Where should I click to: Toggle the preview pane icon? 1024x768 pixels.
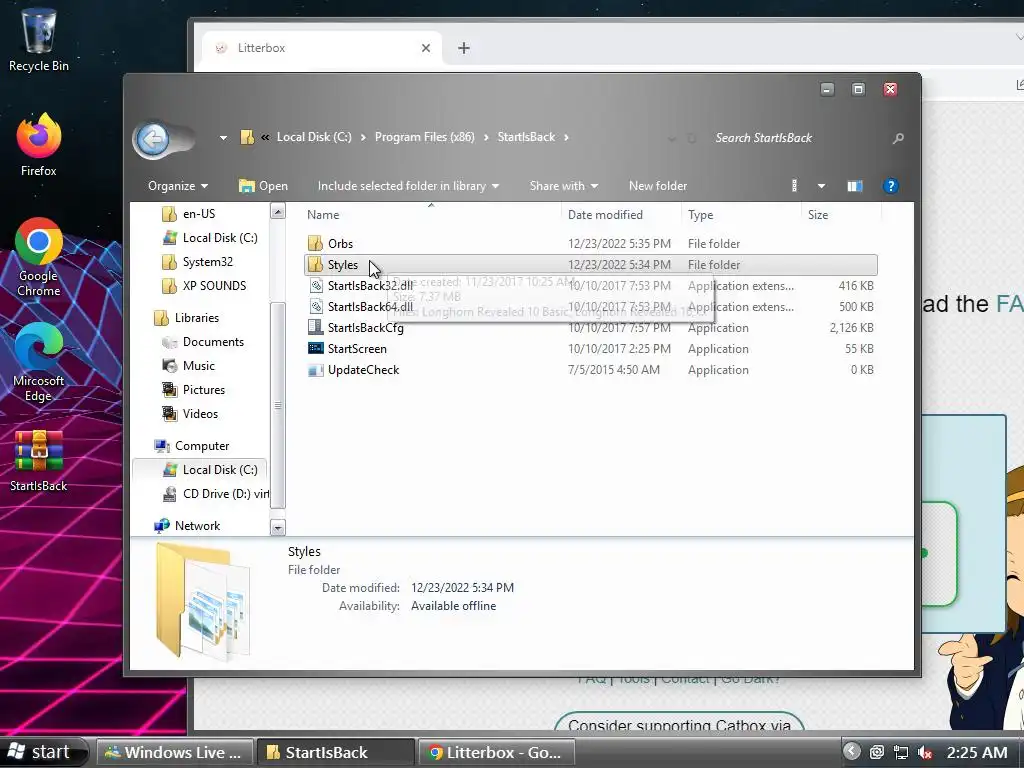coord(854,186)
